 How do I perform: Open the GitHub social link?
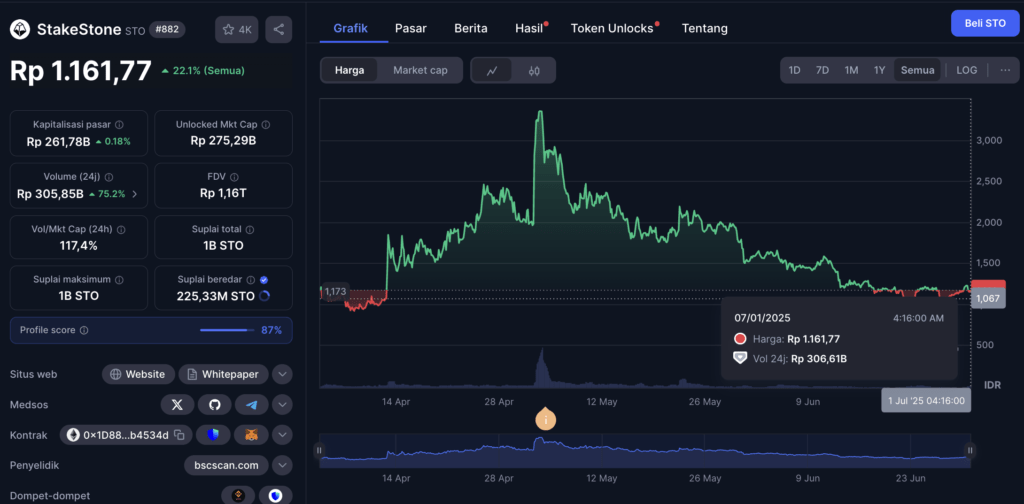pyautogui.click(x=215, y=405)
